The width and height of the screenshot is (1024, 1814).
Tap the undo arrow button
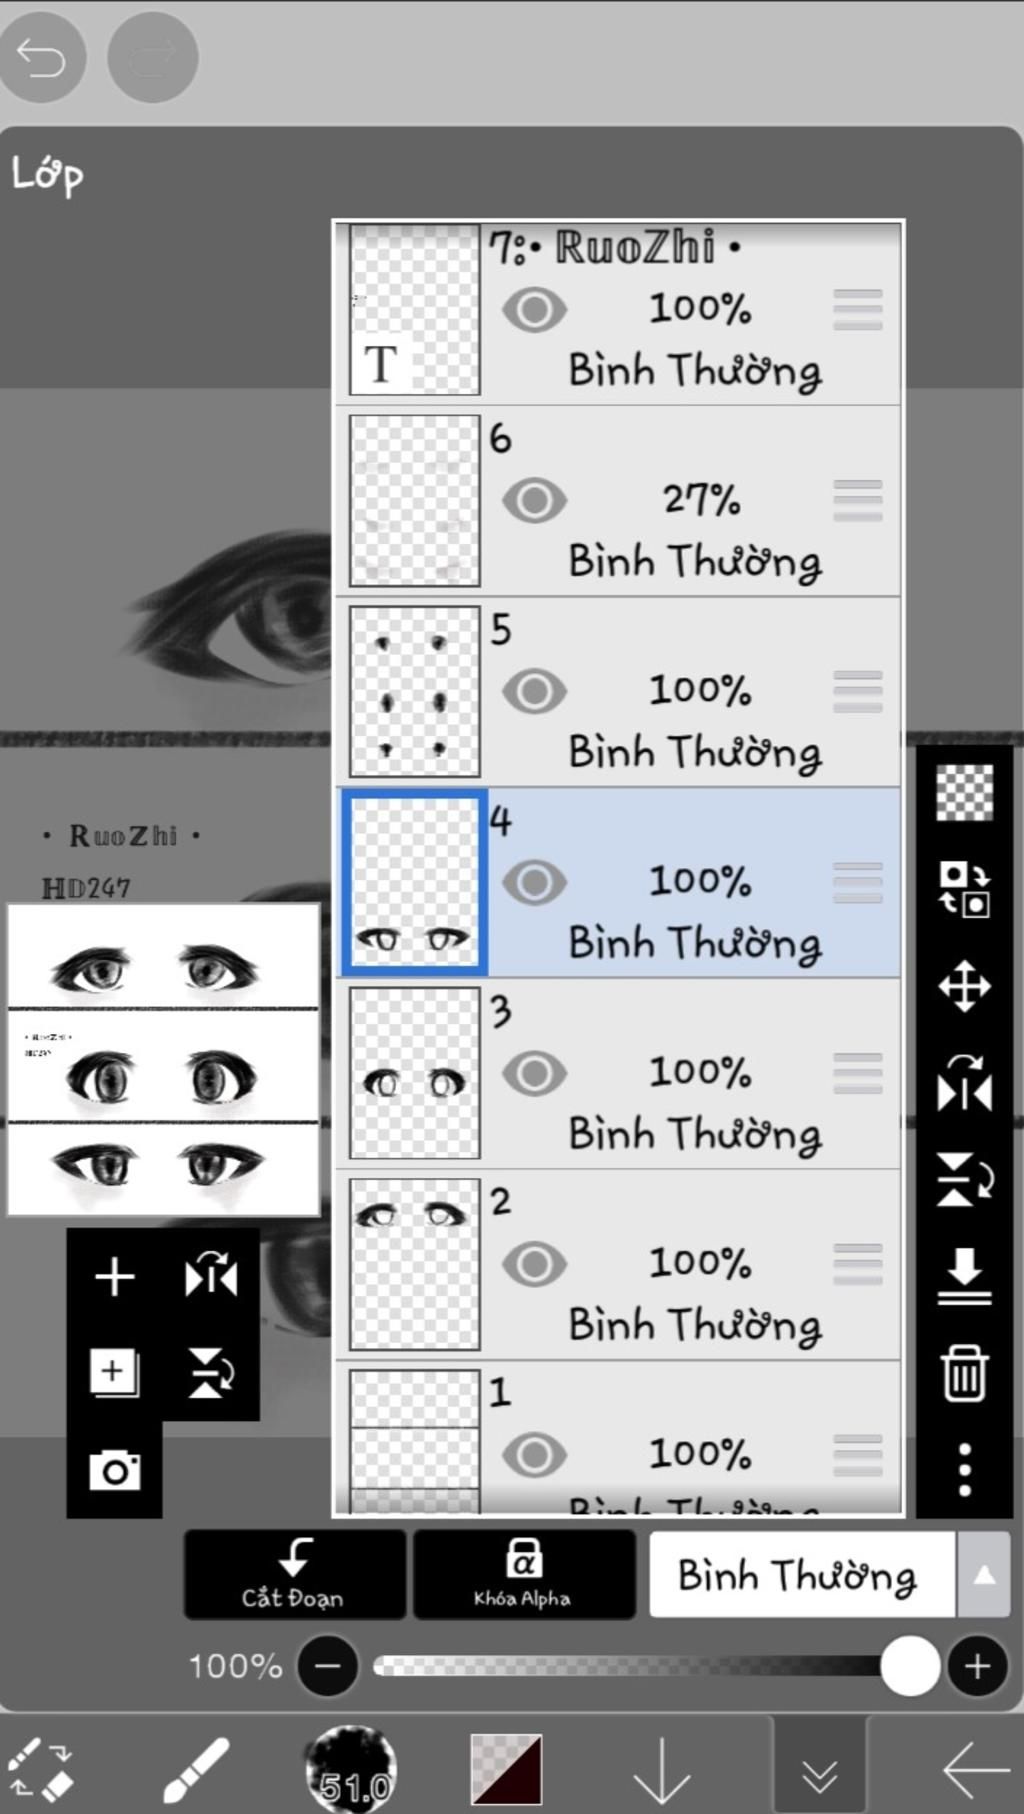[42, 58]
